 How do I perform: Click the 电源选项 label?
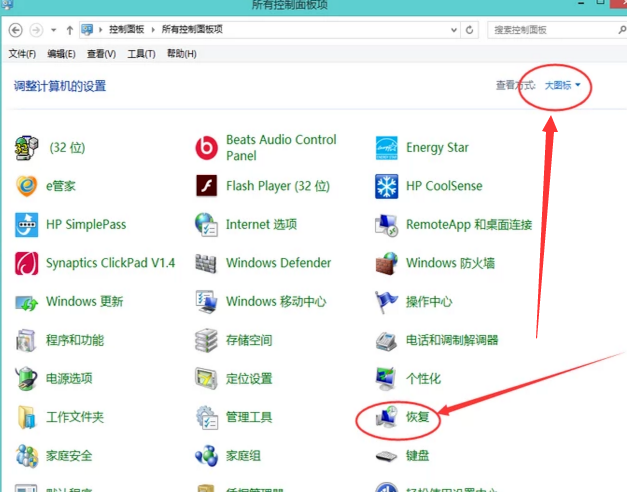(x=69, y=378)
